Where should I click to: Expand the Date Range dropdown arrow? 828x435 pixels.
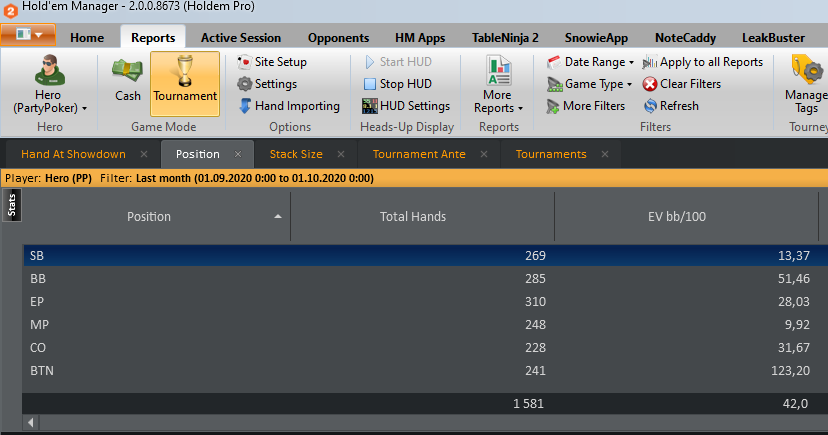(x=631, y=62)
